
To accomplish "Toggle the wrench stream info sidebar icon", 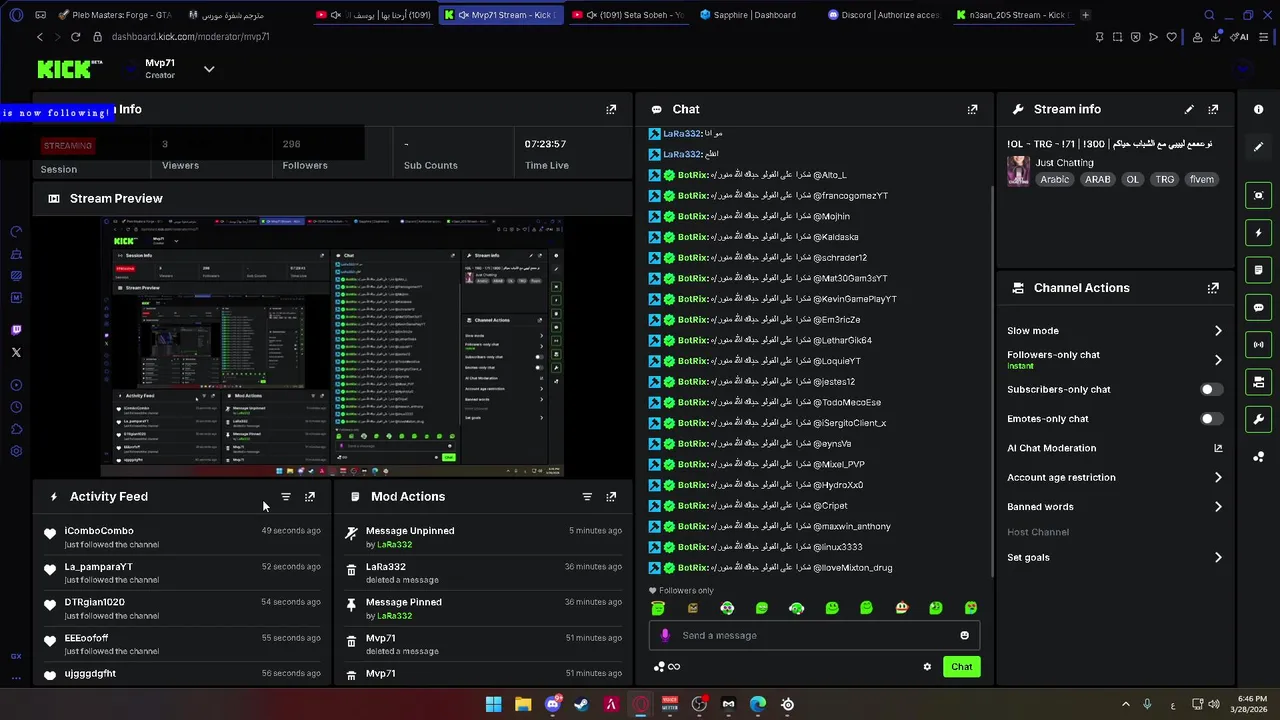I will pos(1259,419).
